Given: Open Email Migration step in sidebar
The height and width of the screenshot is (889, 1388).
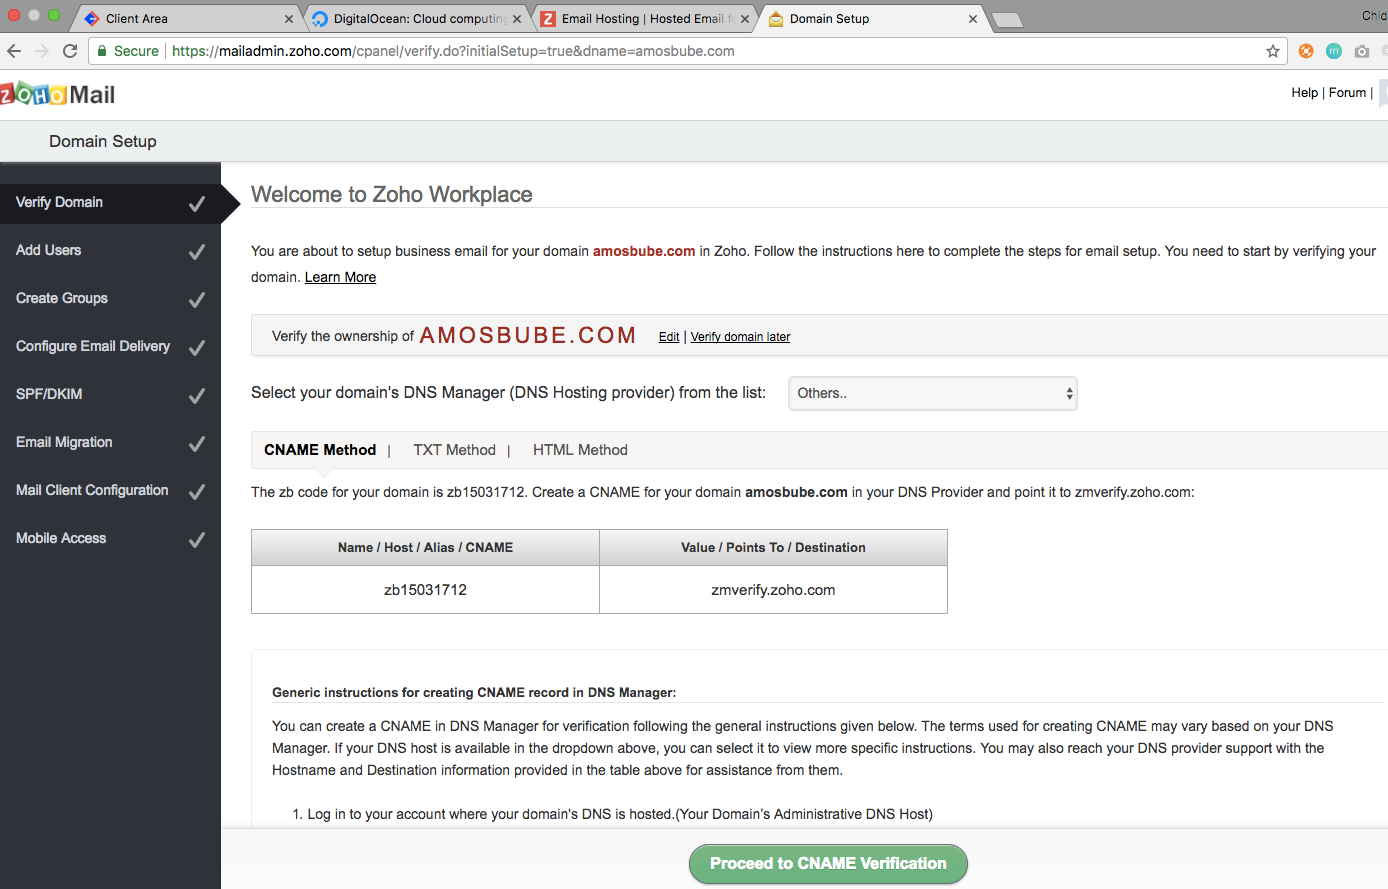Looking at the screenshot, I should tap(110, 443).
